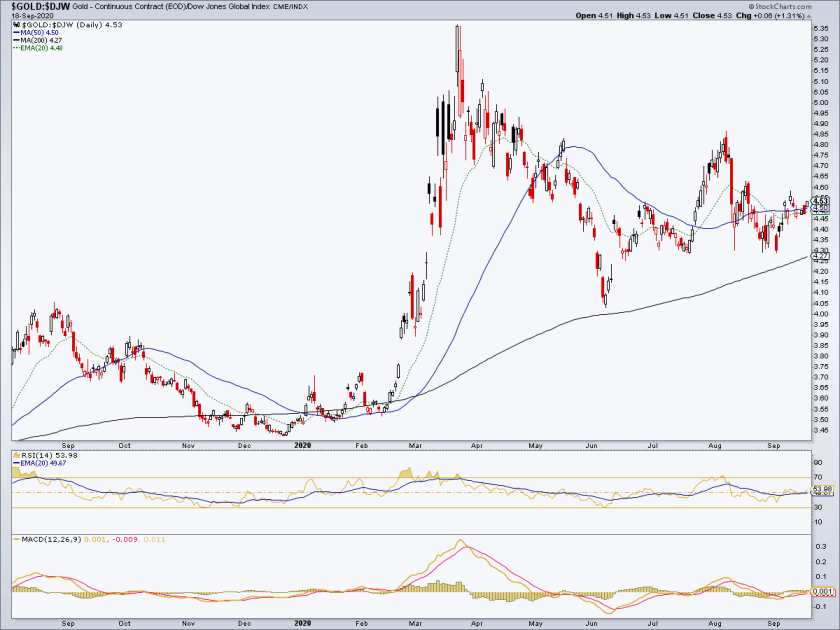Click the green dotted EMA(20) legend marker
This screenshot has height=630, width=840.
click(x=17, y=48)
